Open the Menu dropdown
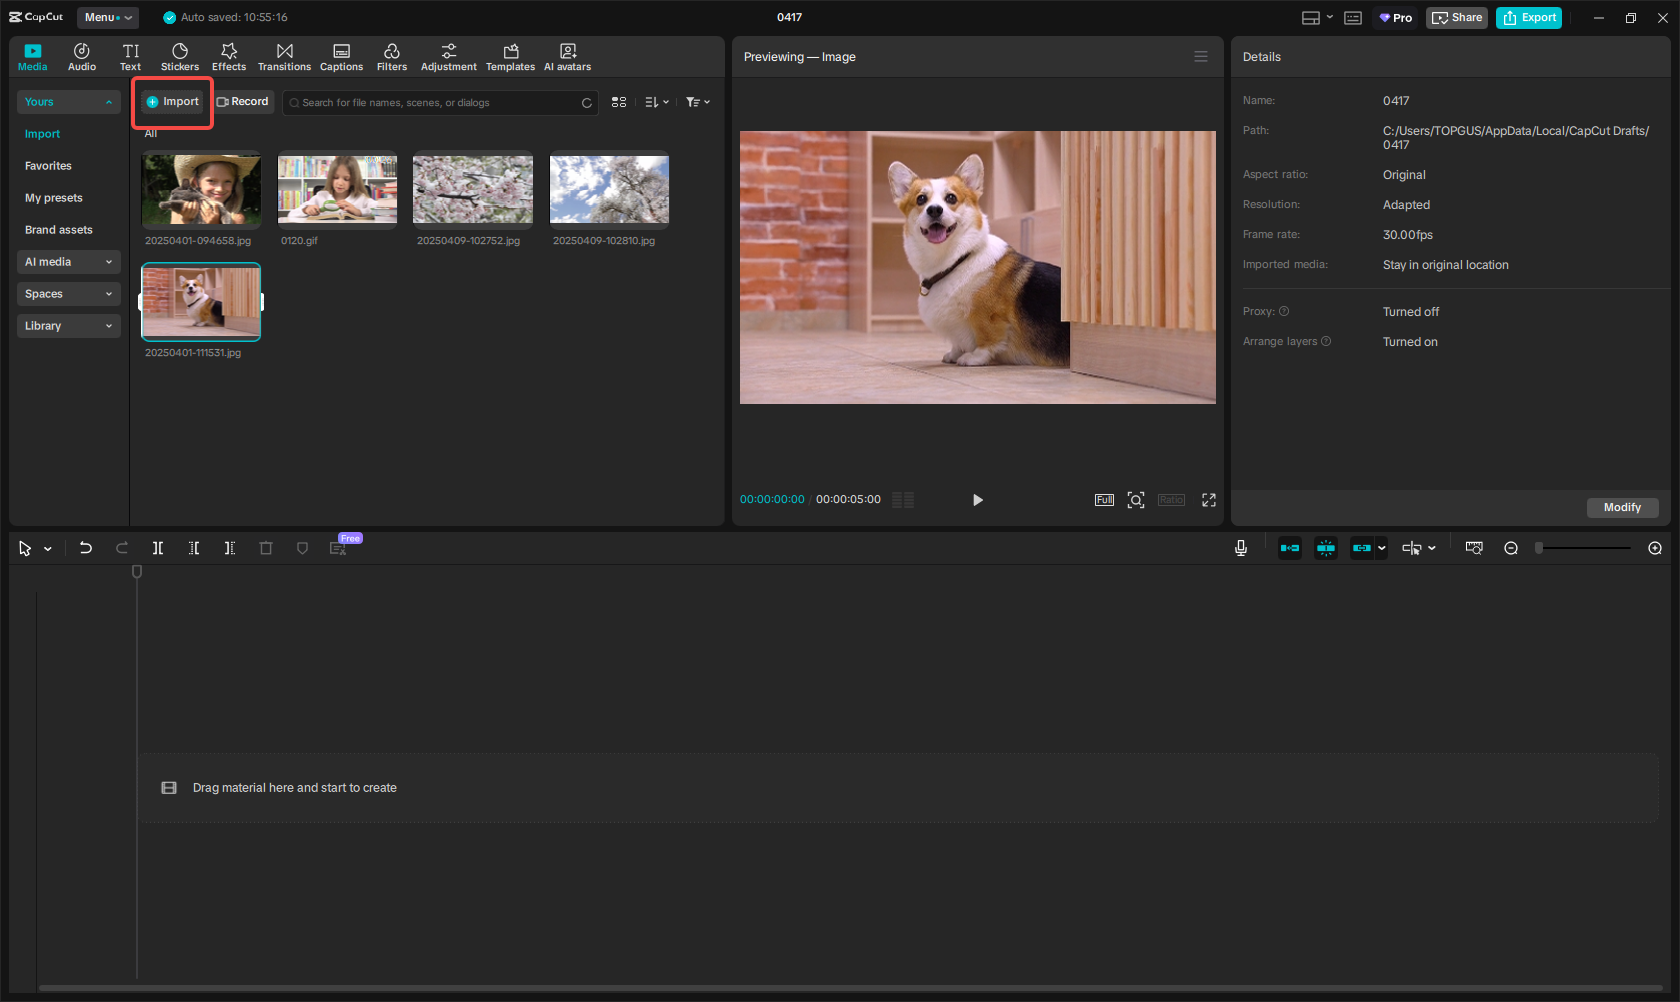1680x1002 pixels. [x=108, y=17]
